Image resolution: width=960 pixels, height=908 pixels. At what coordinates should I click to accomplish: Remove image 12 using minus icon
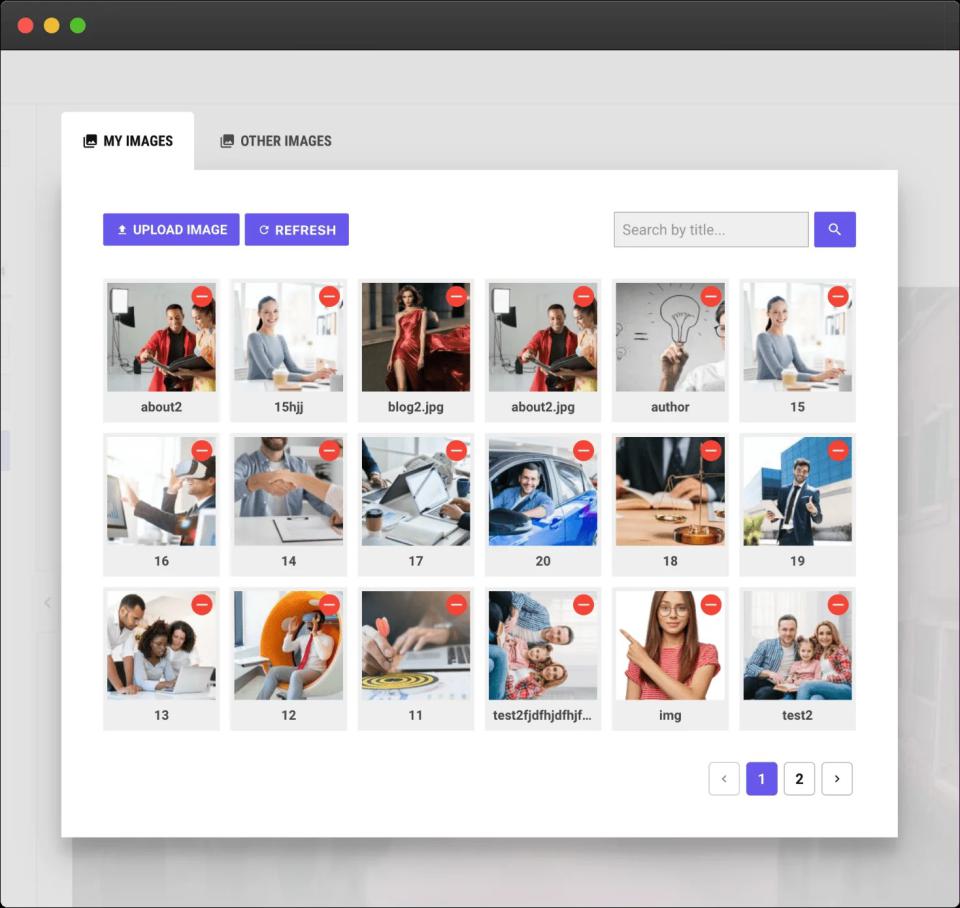[x=329, y=605]
